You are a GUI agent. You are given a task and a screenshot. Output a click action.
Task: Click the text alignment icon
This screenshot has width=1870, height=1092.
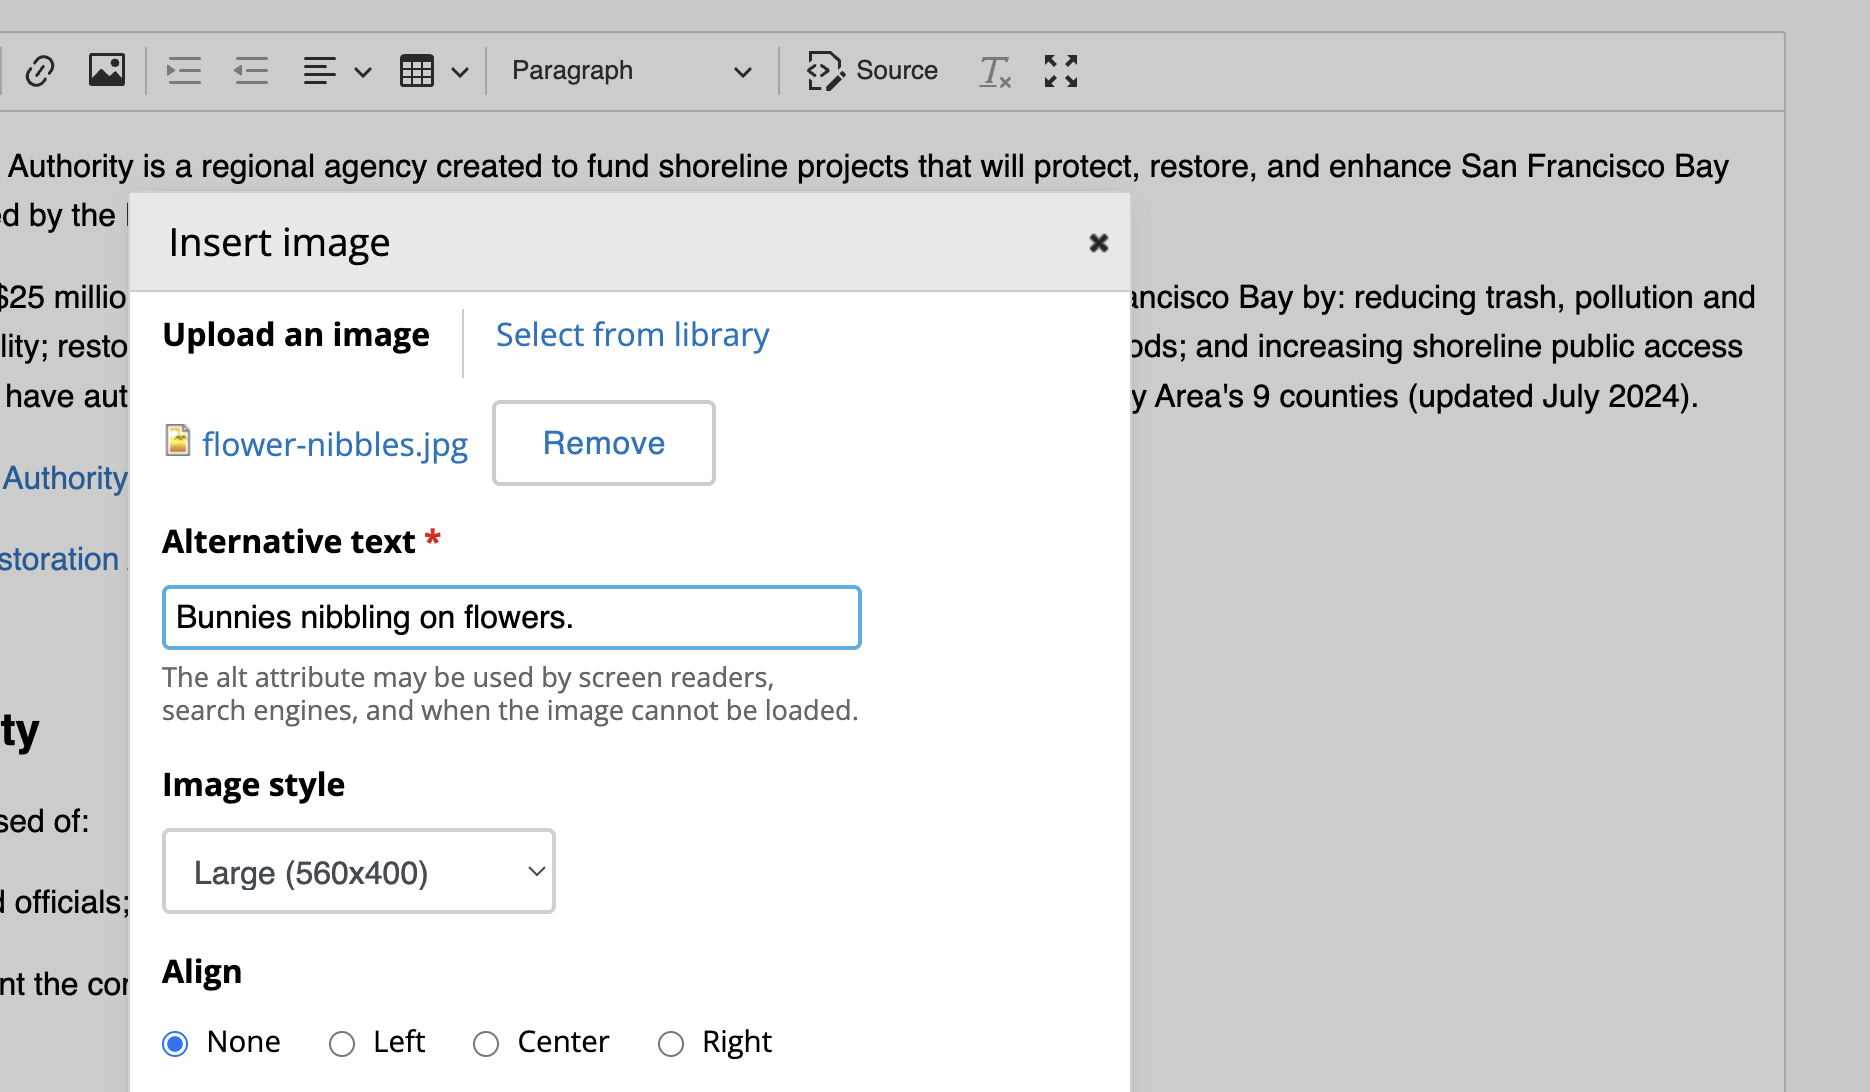tap(320, 70)
